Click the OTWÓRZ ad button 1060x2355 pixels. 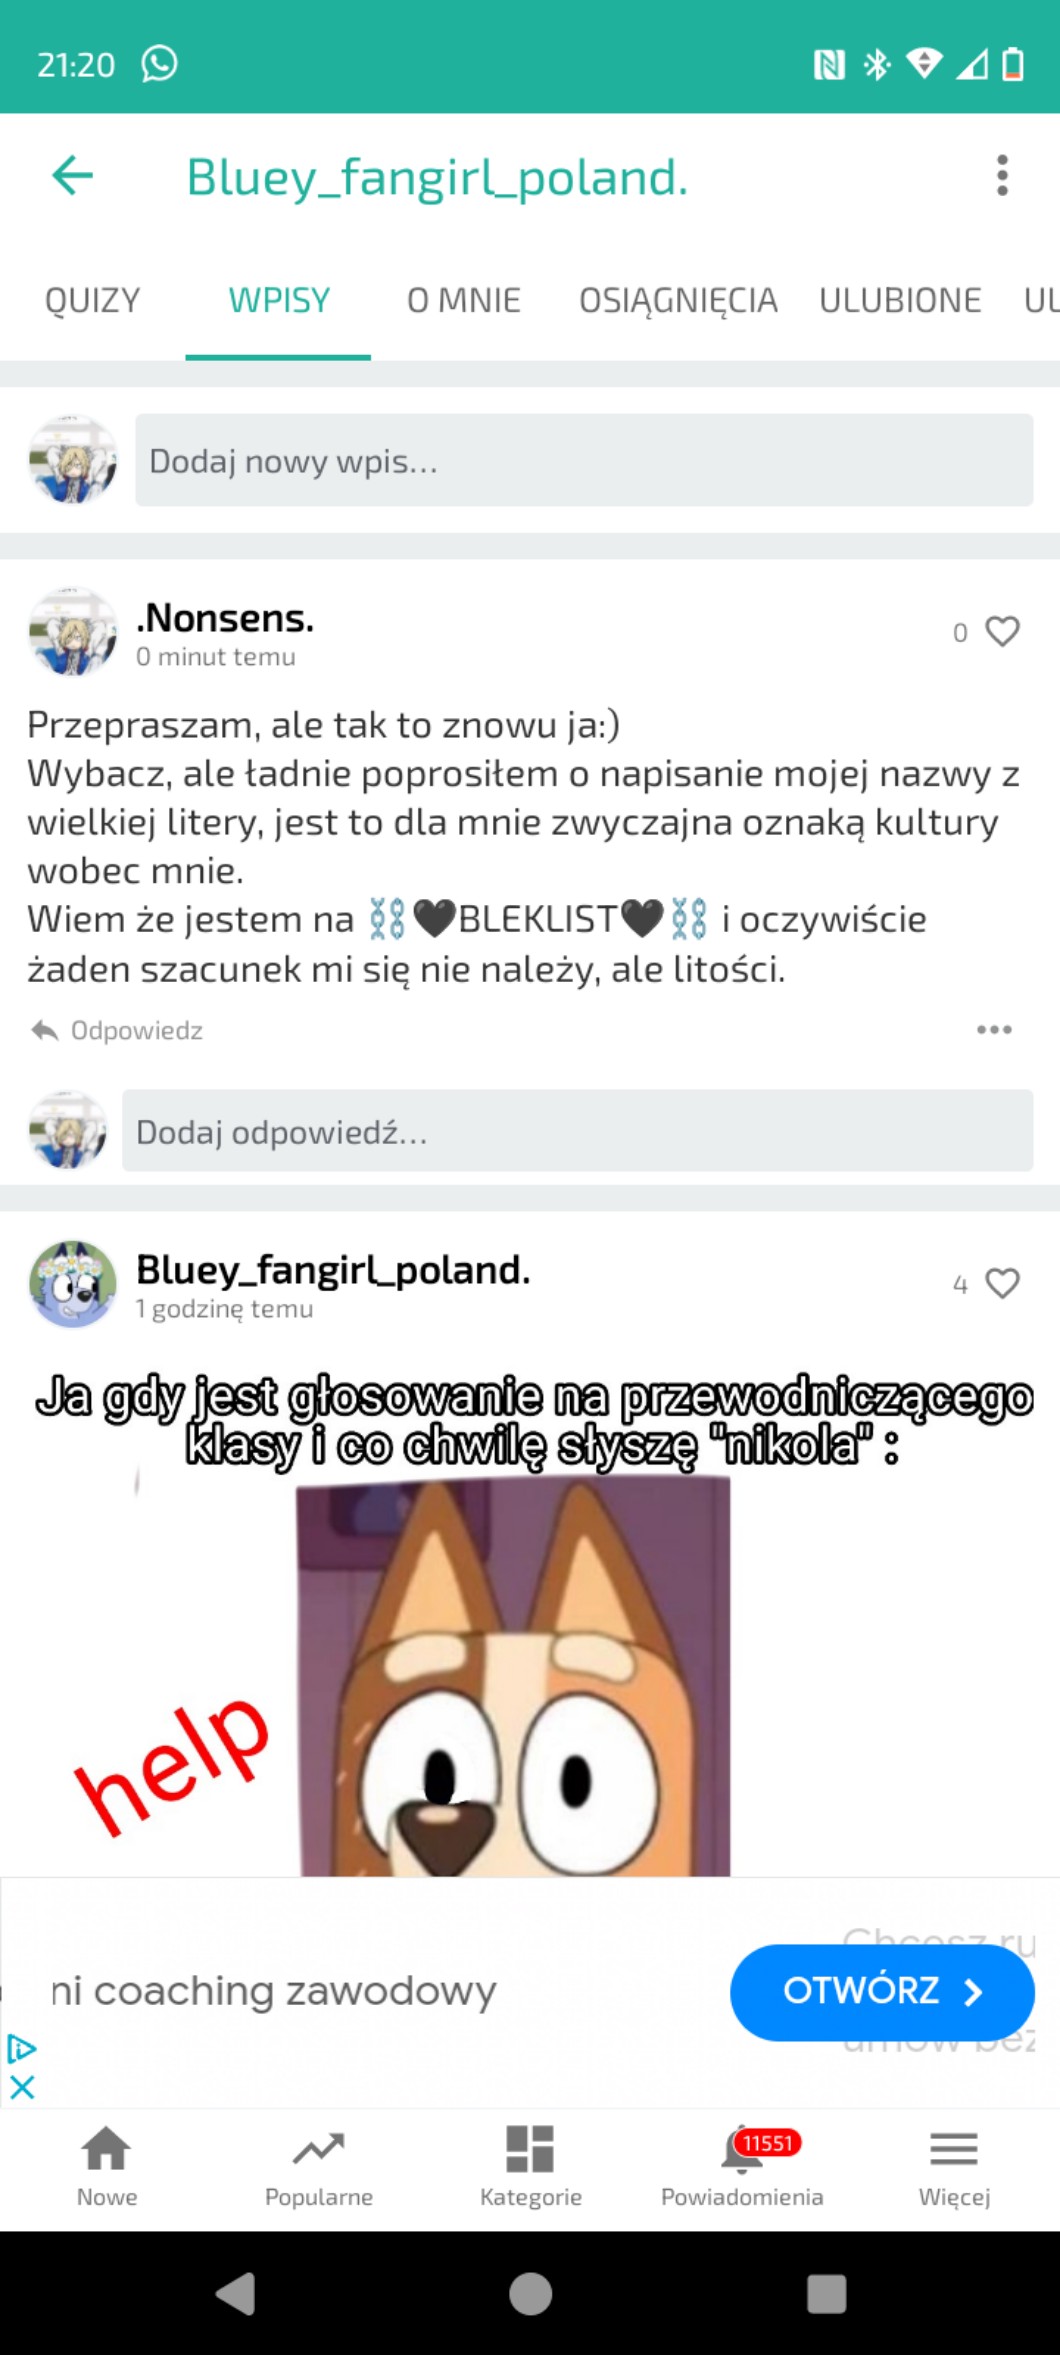[882, 1991]
